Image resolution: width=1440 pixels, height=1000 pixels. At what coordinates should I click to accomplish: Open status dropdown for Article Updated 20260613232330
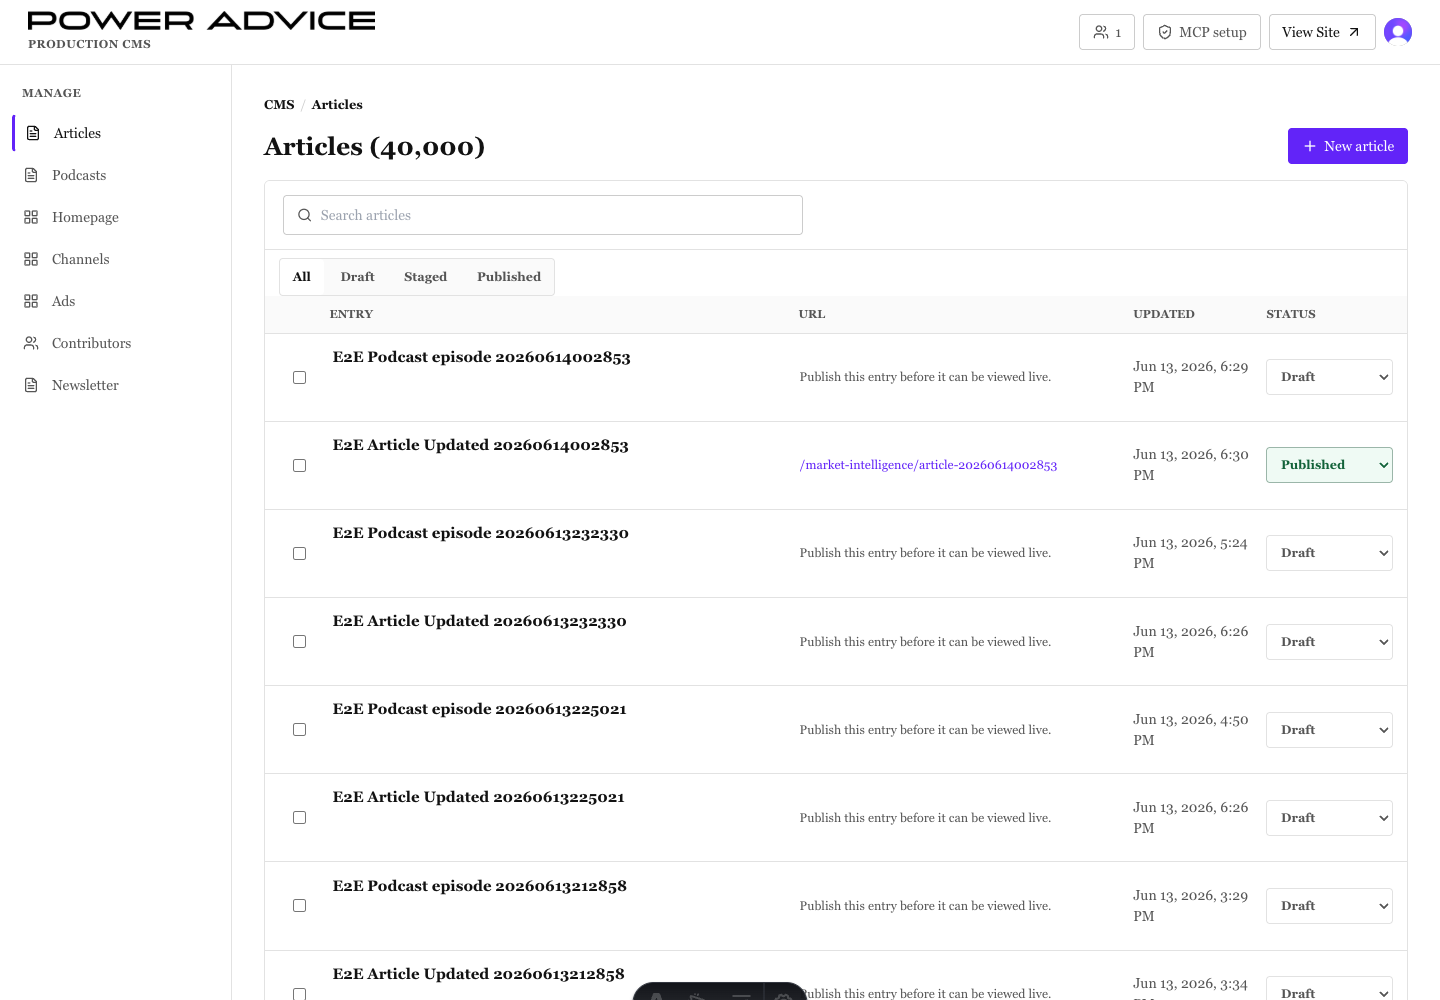(x=1329, y=642)
